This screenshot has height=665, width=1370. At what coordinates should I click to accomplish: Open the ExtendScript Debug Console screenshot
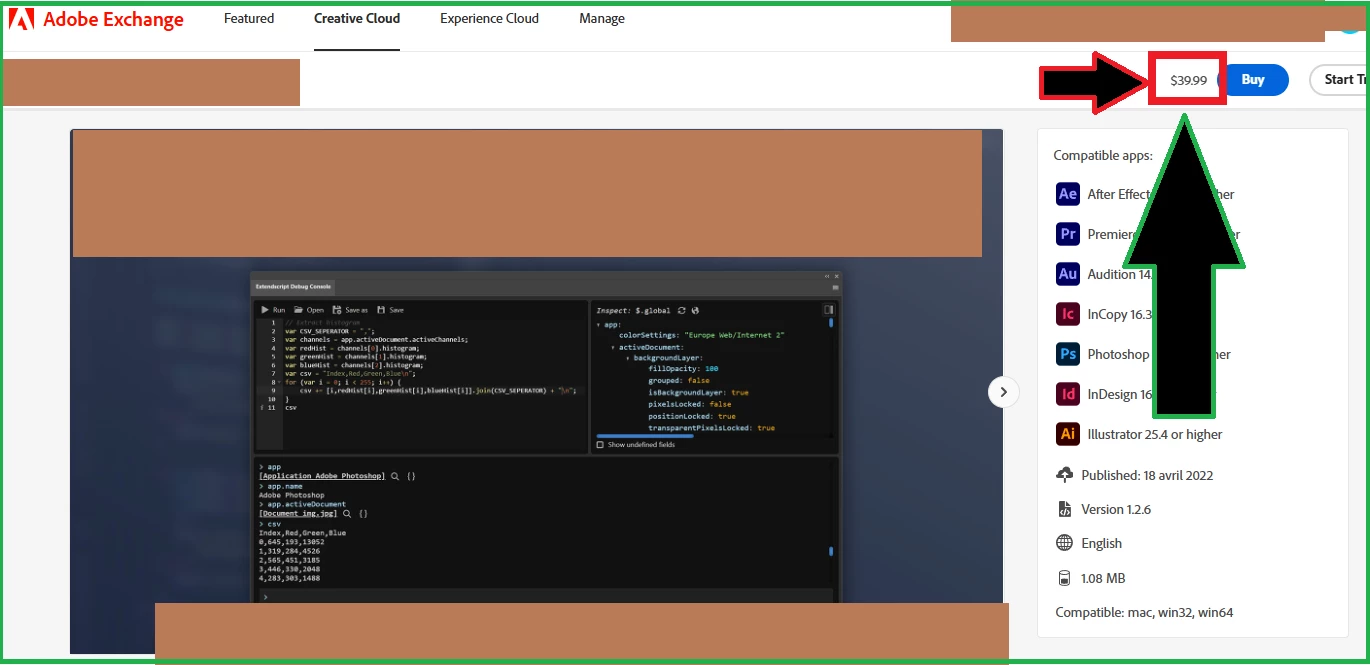[545, 437]
